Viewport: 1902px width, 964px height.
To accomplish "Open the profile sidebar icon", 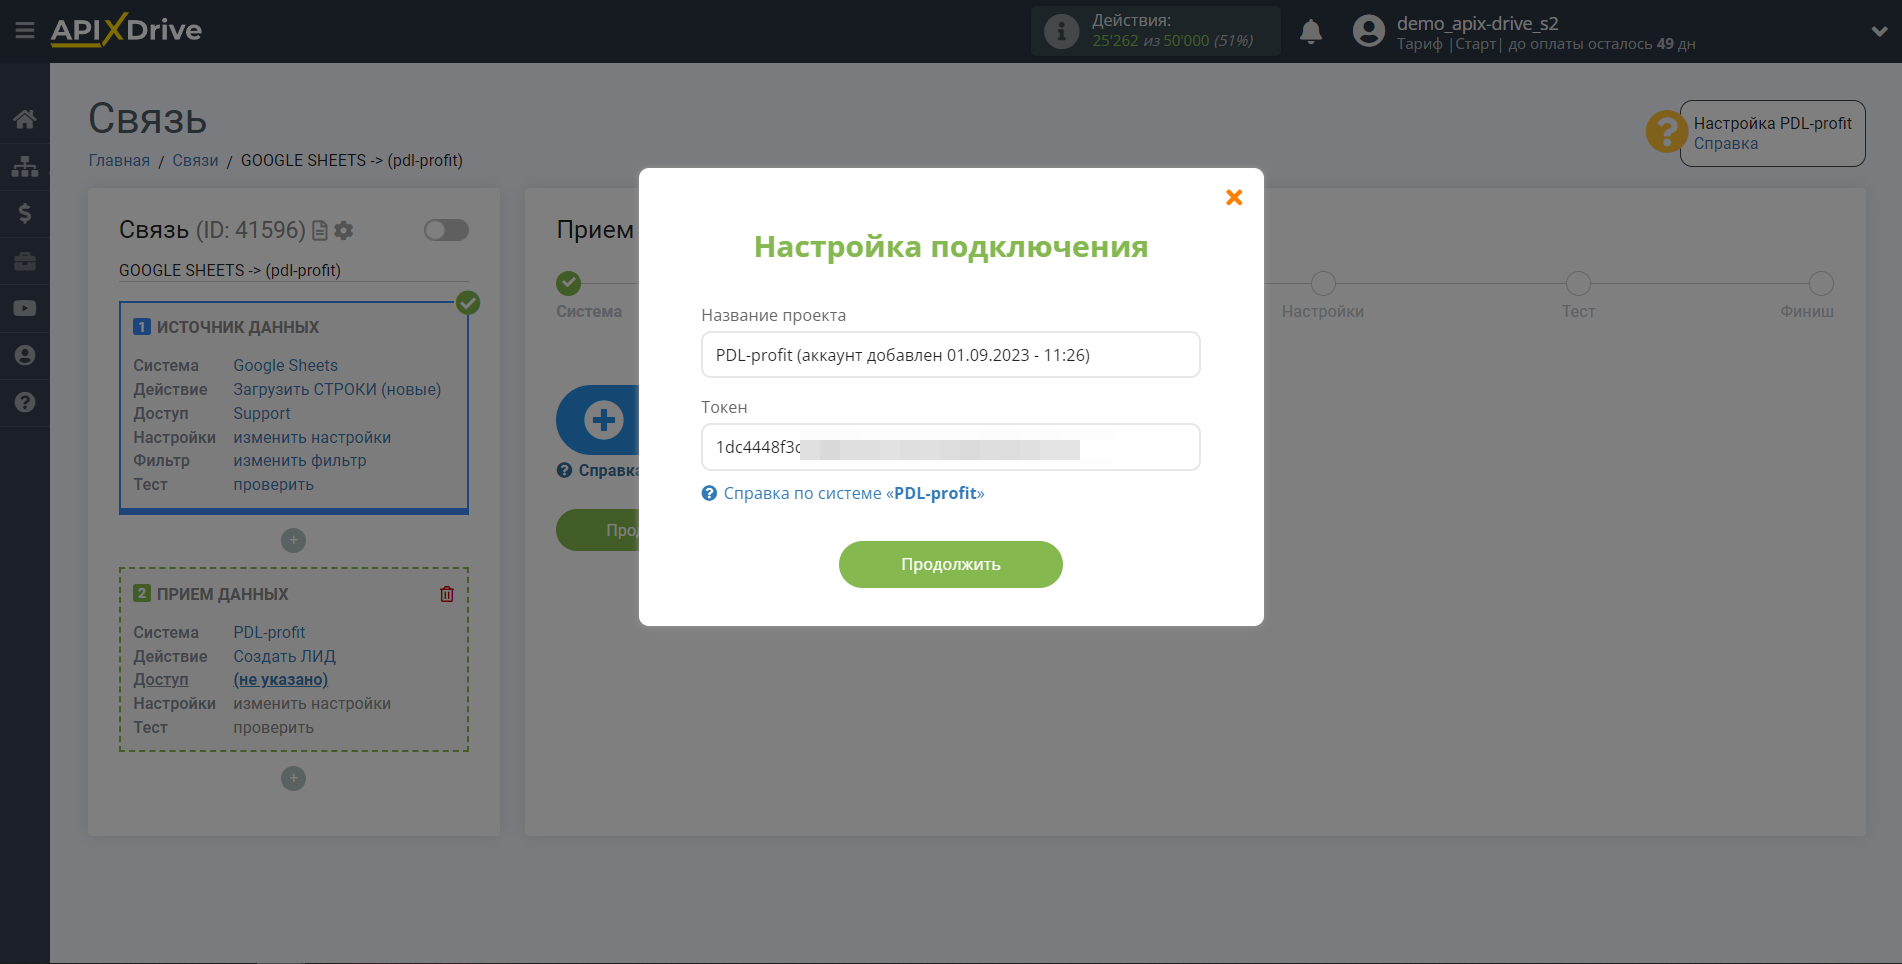I will tap(25, 355).
